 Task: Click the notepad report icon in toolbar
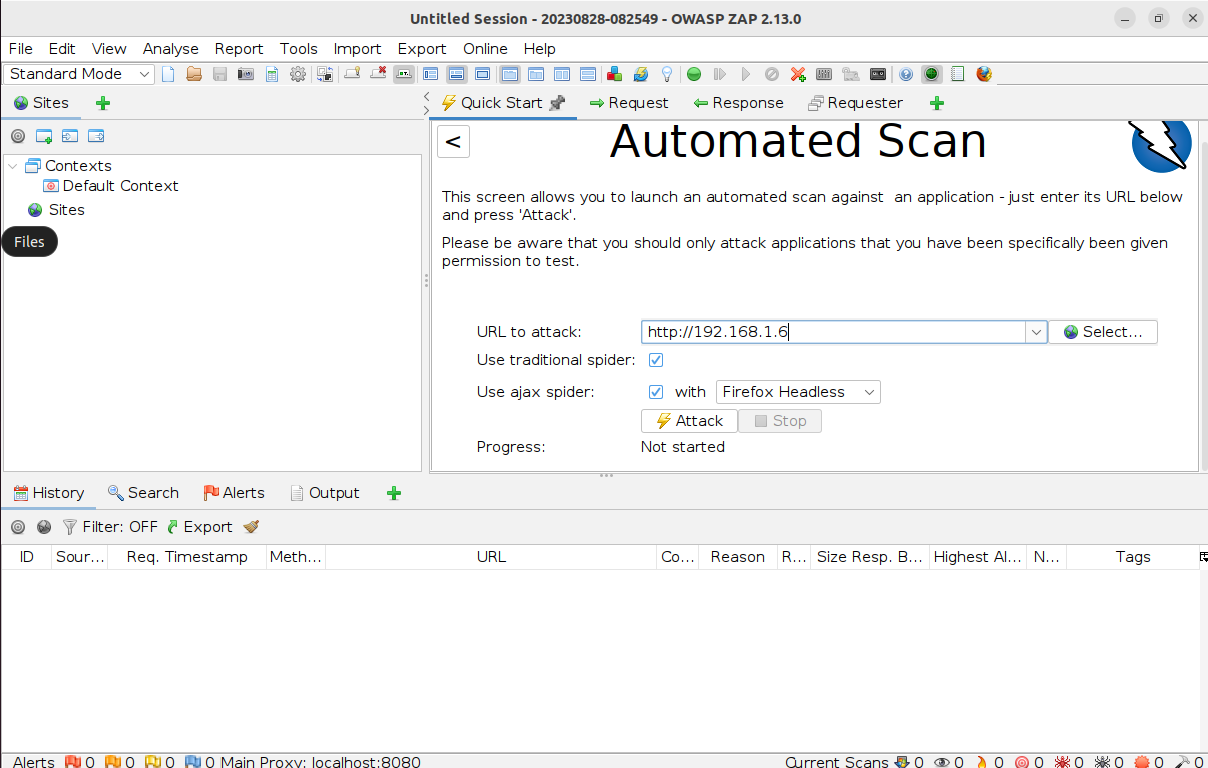pos(958,74)
